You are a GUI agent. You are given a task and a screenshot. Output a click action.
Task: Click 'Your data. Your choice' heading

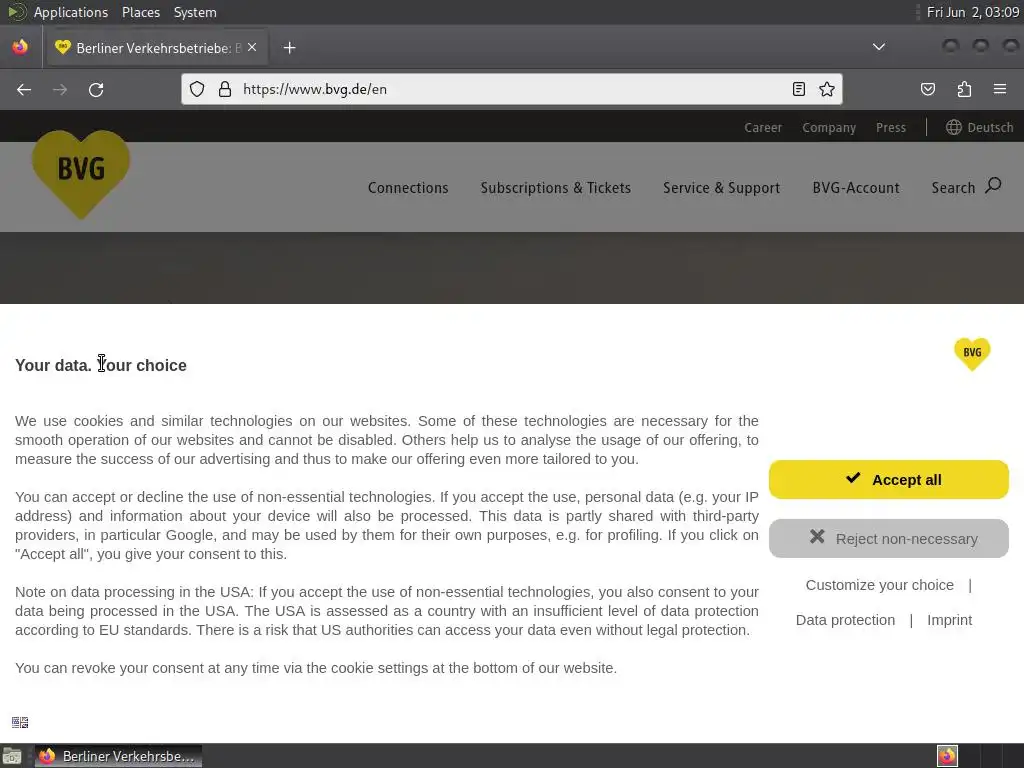pos(101,365)
